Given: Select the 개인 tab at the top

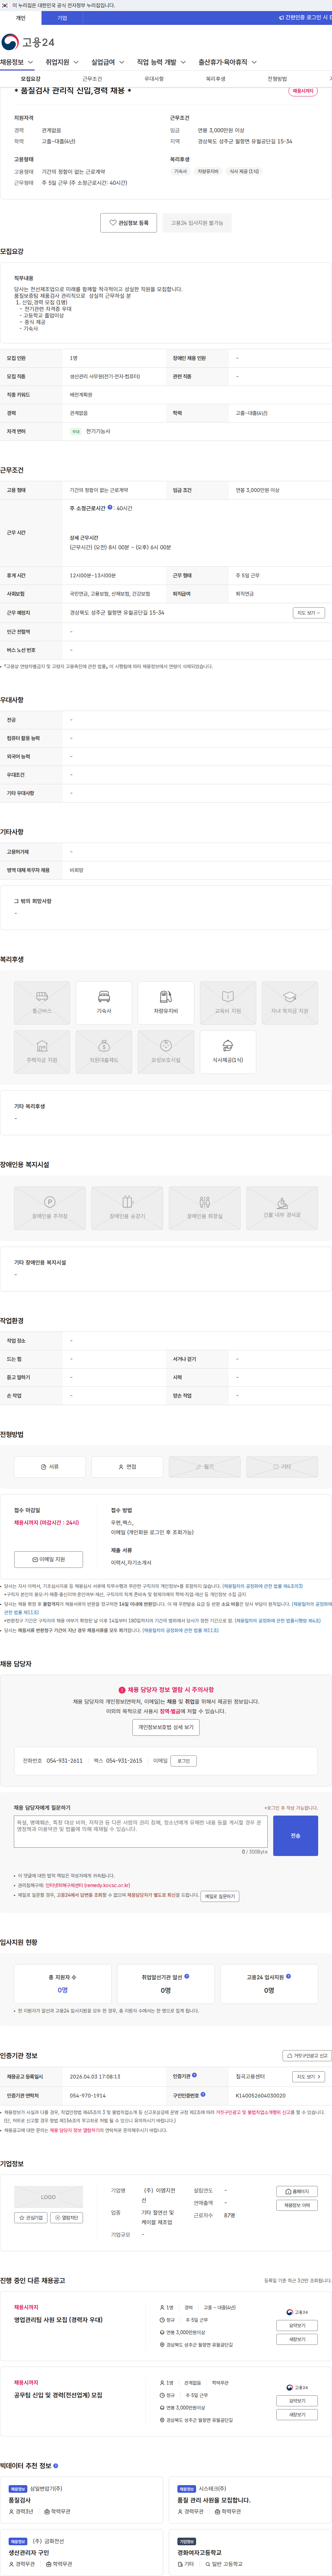Looking at the screenshot, I should pyautogui.click(x=20, y=18).
